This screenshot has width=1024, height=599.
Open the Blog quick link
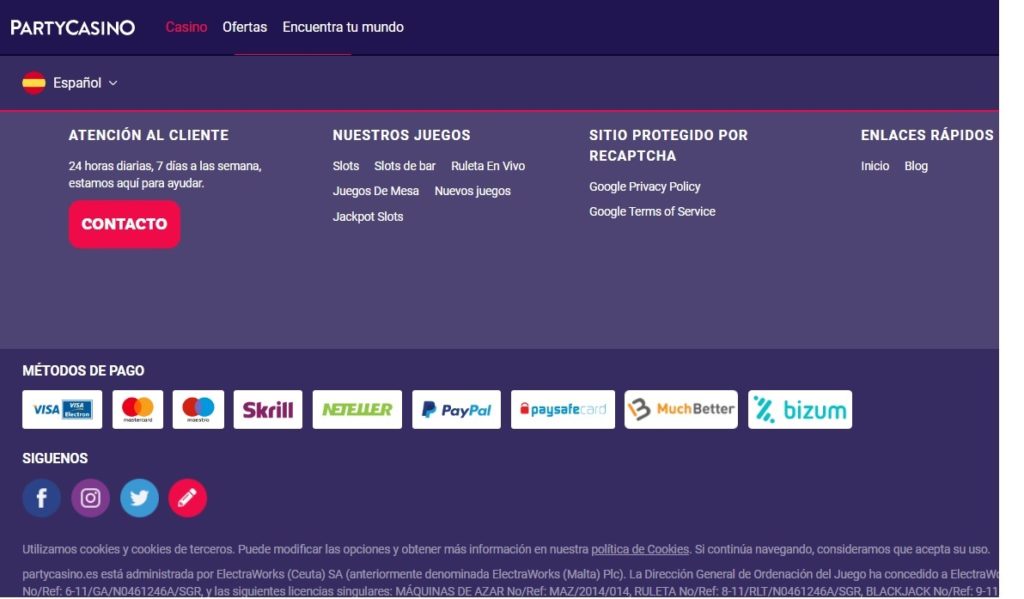pyautogui.click(x=916, y=166)
